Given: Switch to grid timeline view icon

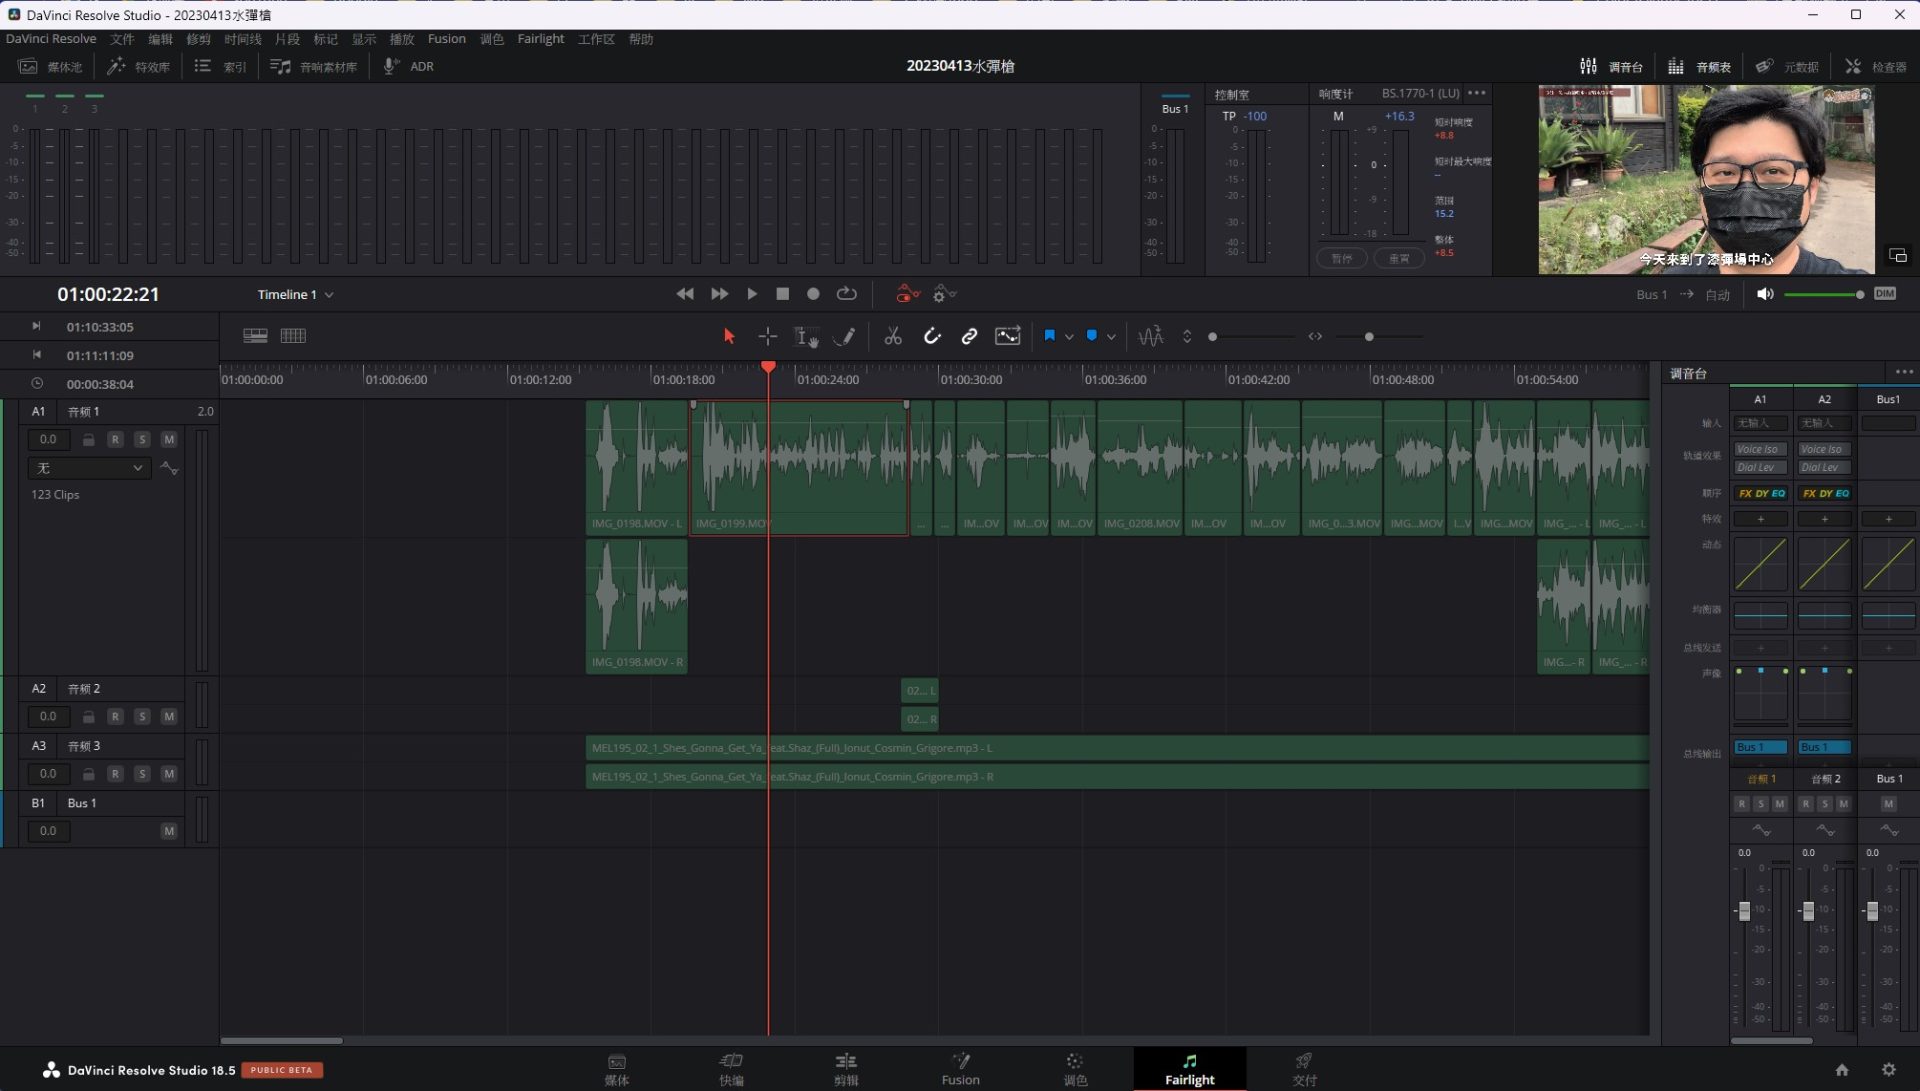Looking at the screenshot, I should coord(293,336).
